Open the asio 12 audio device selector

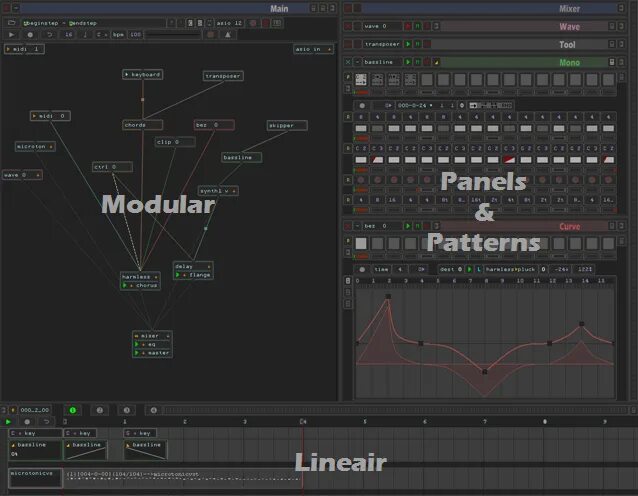pos(229,23)
